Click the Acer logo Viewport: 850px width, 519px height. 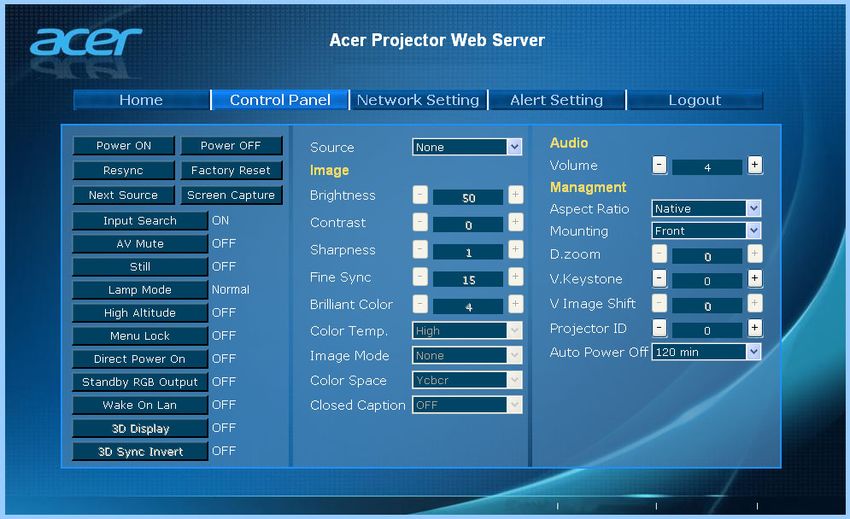click(86, 42)
